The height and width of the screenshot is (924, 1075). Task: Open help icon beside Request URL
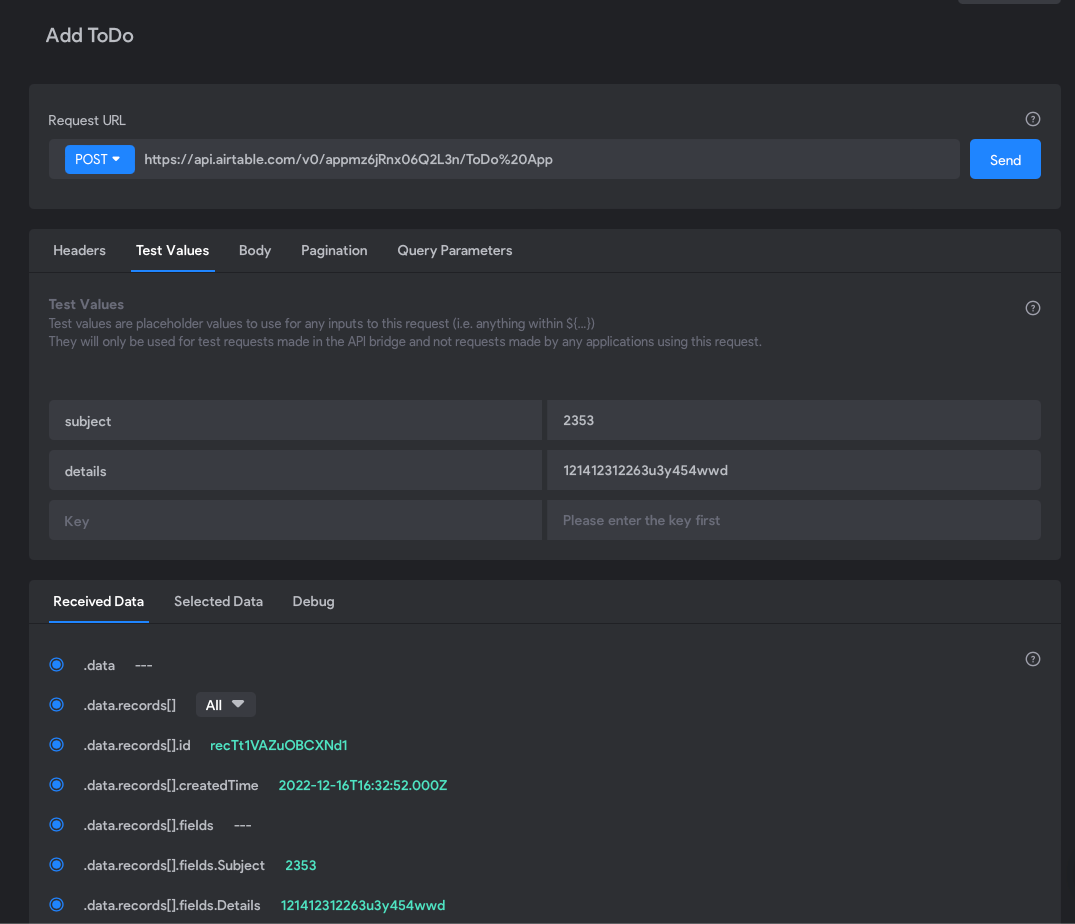(x=1032, y=119)
